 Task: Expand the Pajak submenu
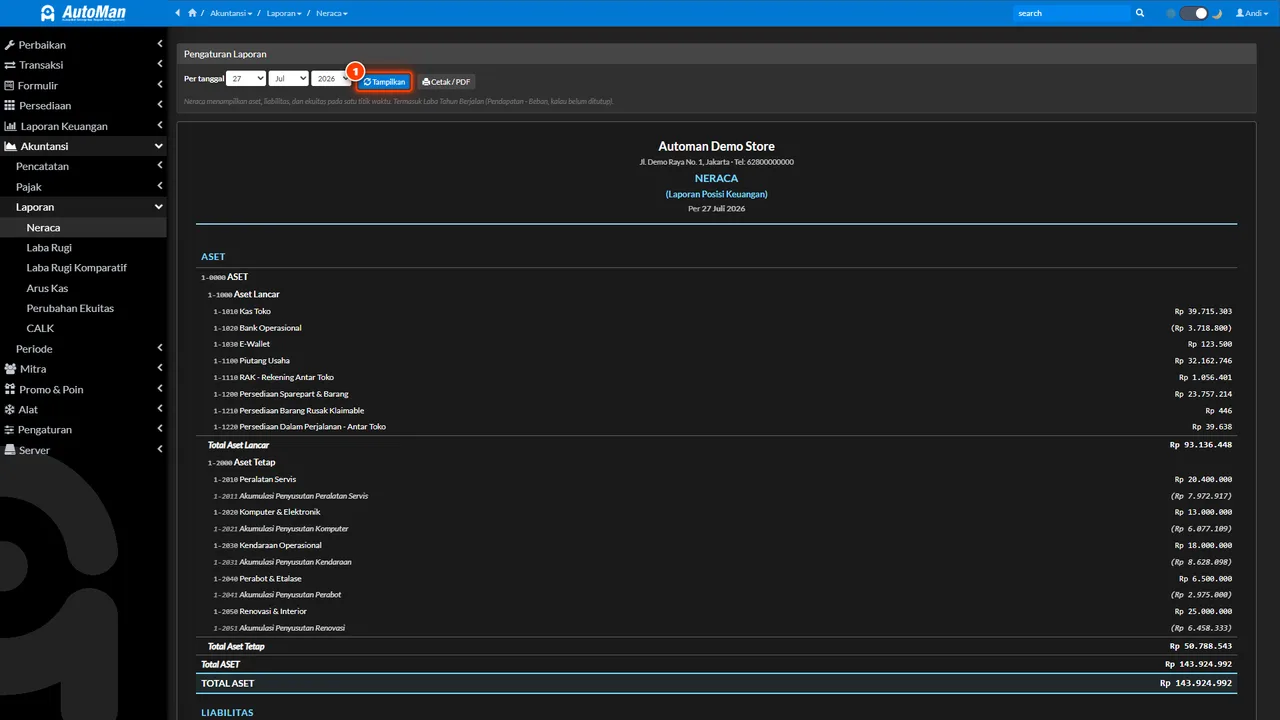pyautogui.click(x=84, y=187)
